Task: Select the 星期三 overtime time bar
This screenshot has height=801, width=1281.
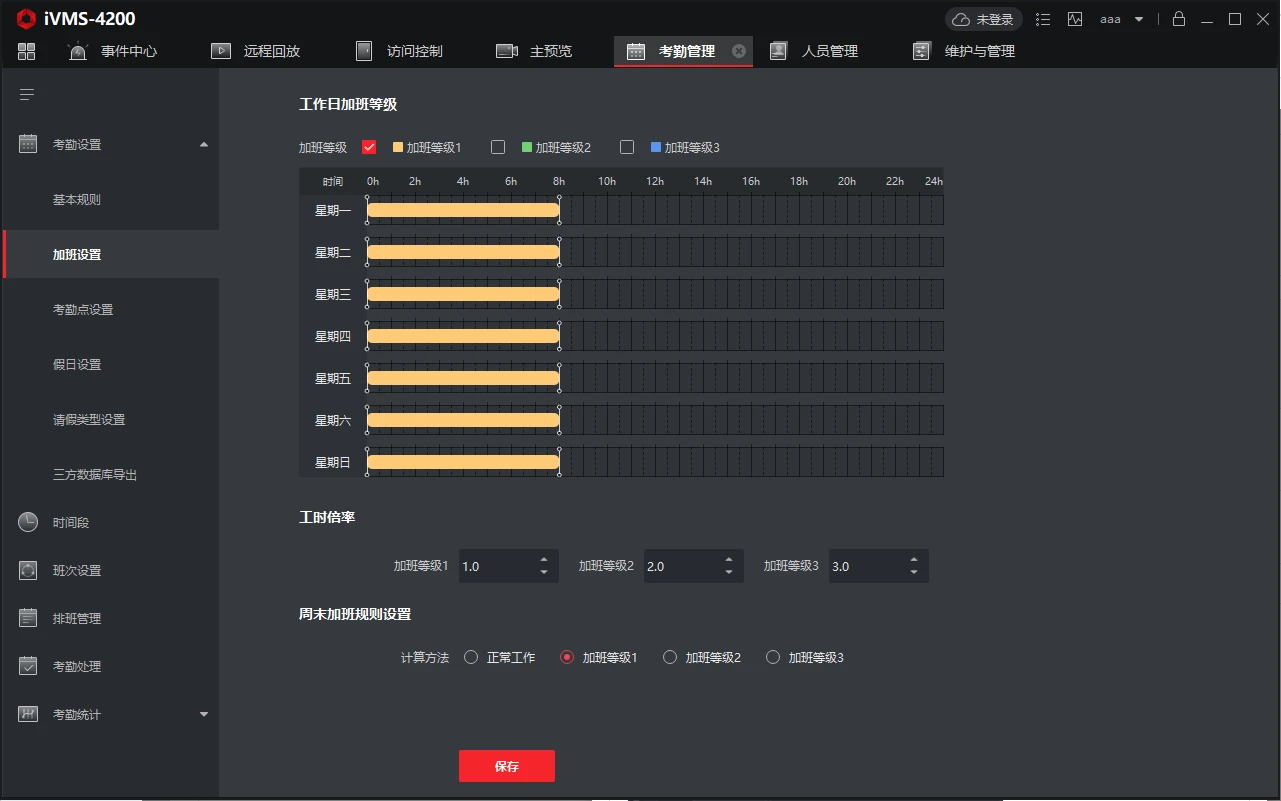Action: click(463, 294)
